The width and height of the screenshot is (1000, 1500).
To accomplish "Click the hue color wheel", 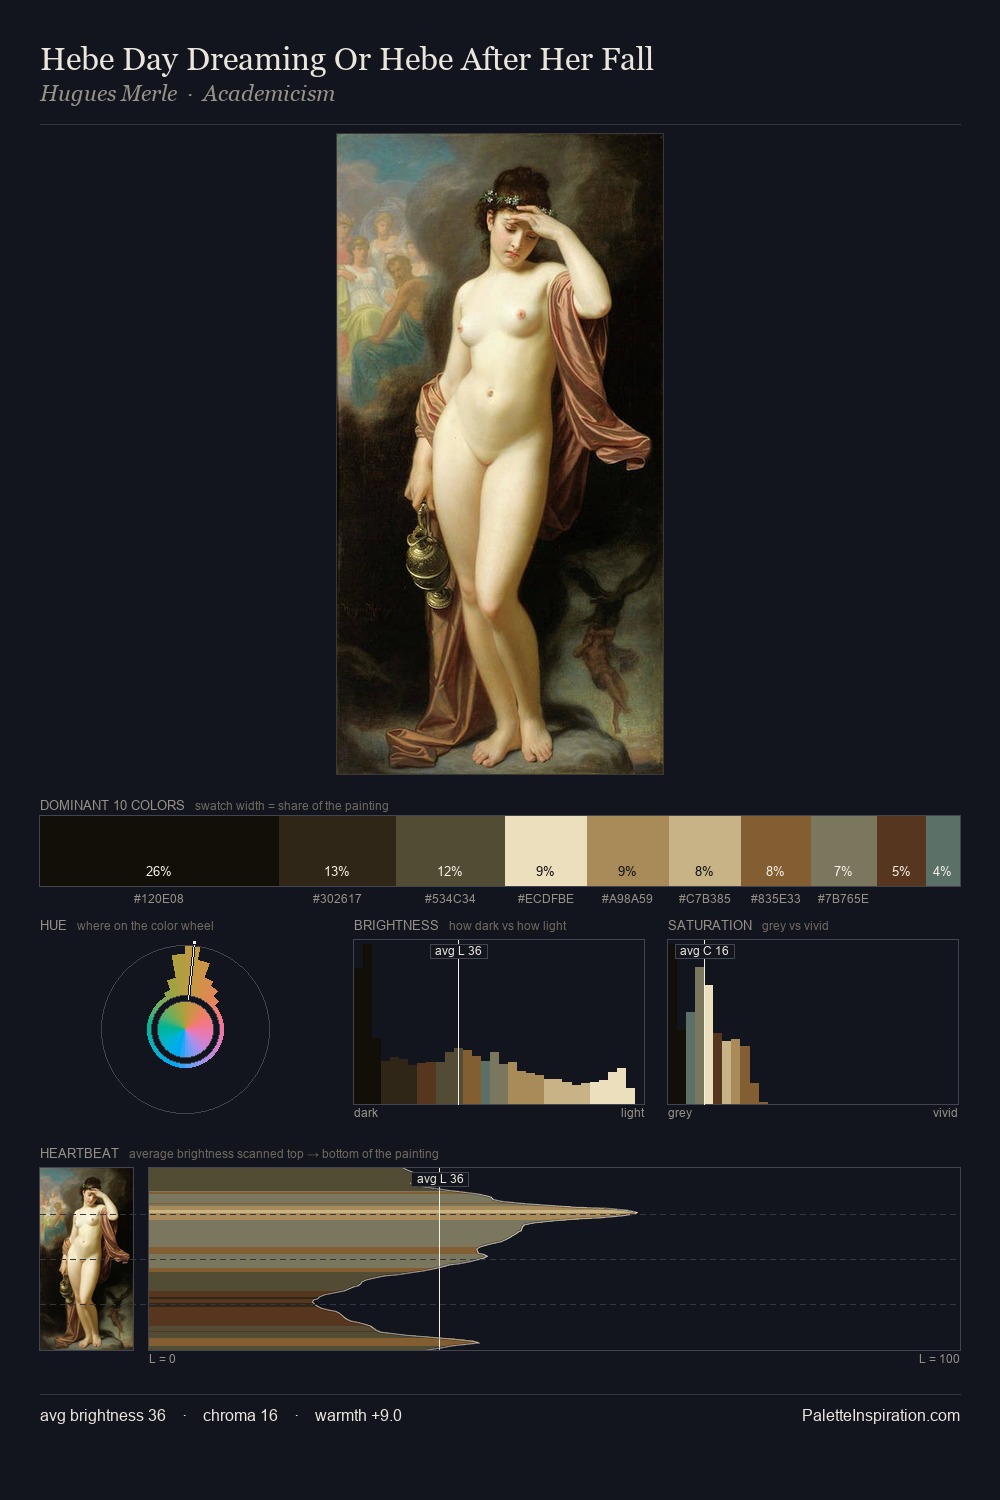I will click(x=185, y=1029).
